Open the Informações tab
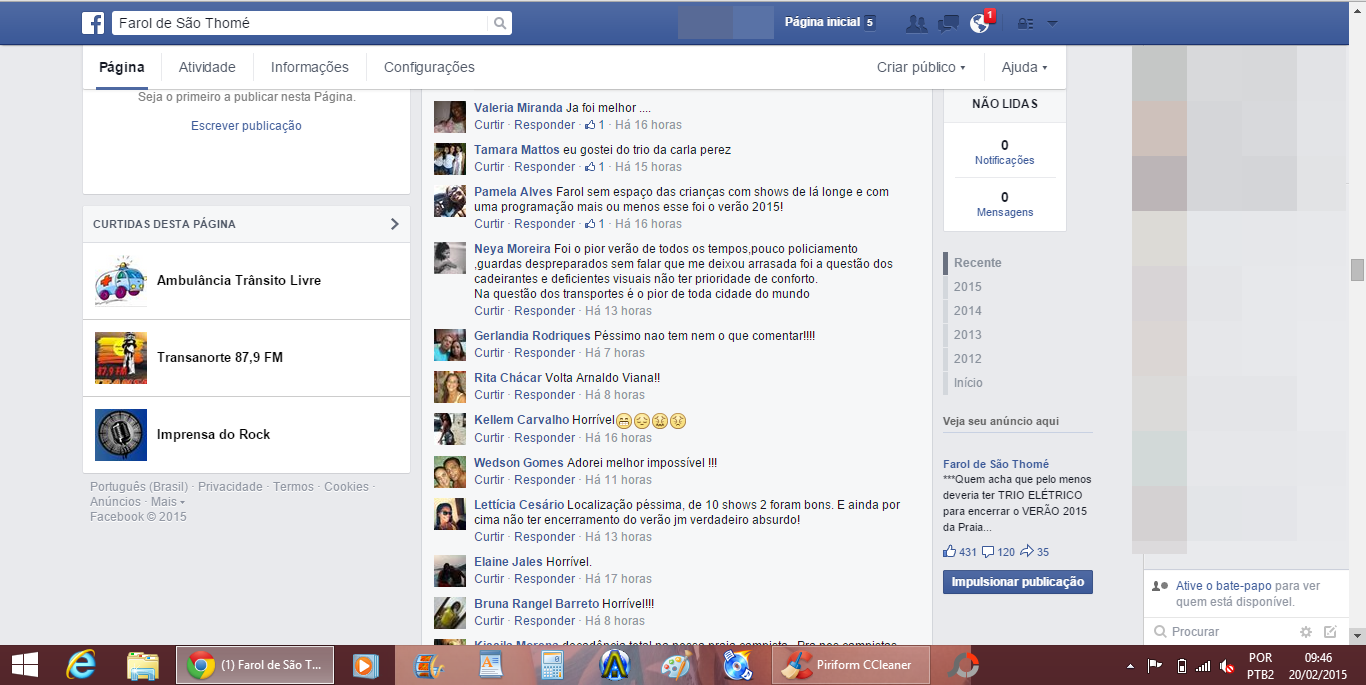This screenshot has height=685, width=1366. tap(310, 67)
